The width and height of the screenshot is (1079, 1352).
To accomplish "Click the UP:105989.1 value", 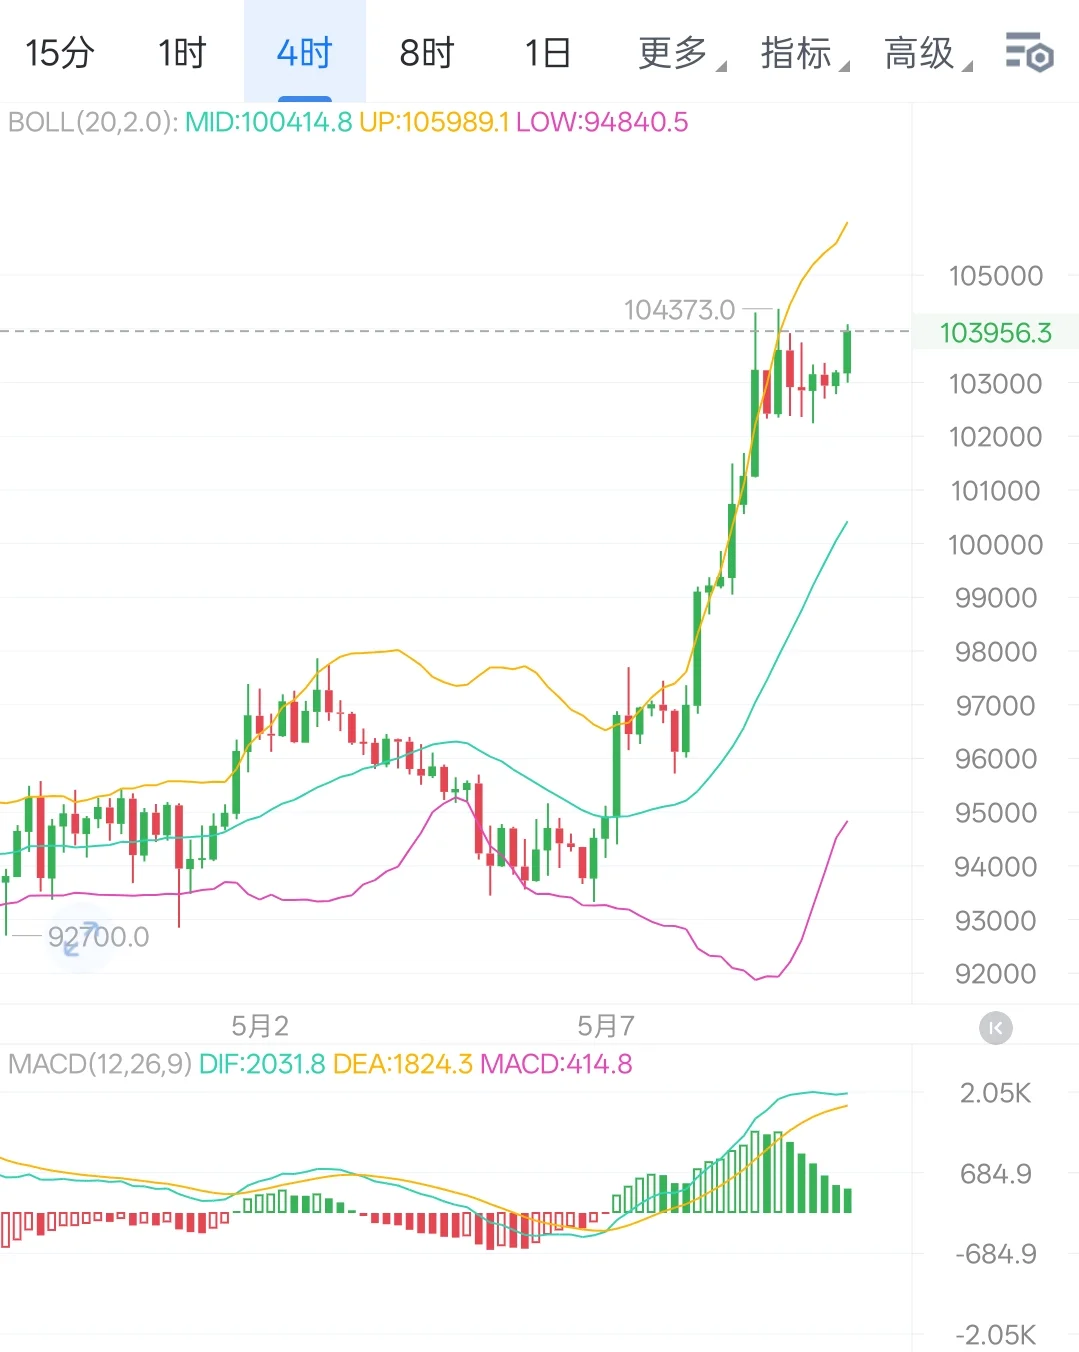I will click(x=434, y=123).
